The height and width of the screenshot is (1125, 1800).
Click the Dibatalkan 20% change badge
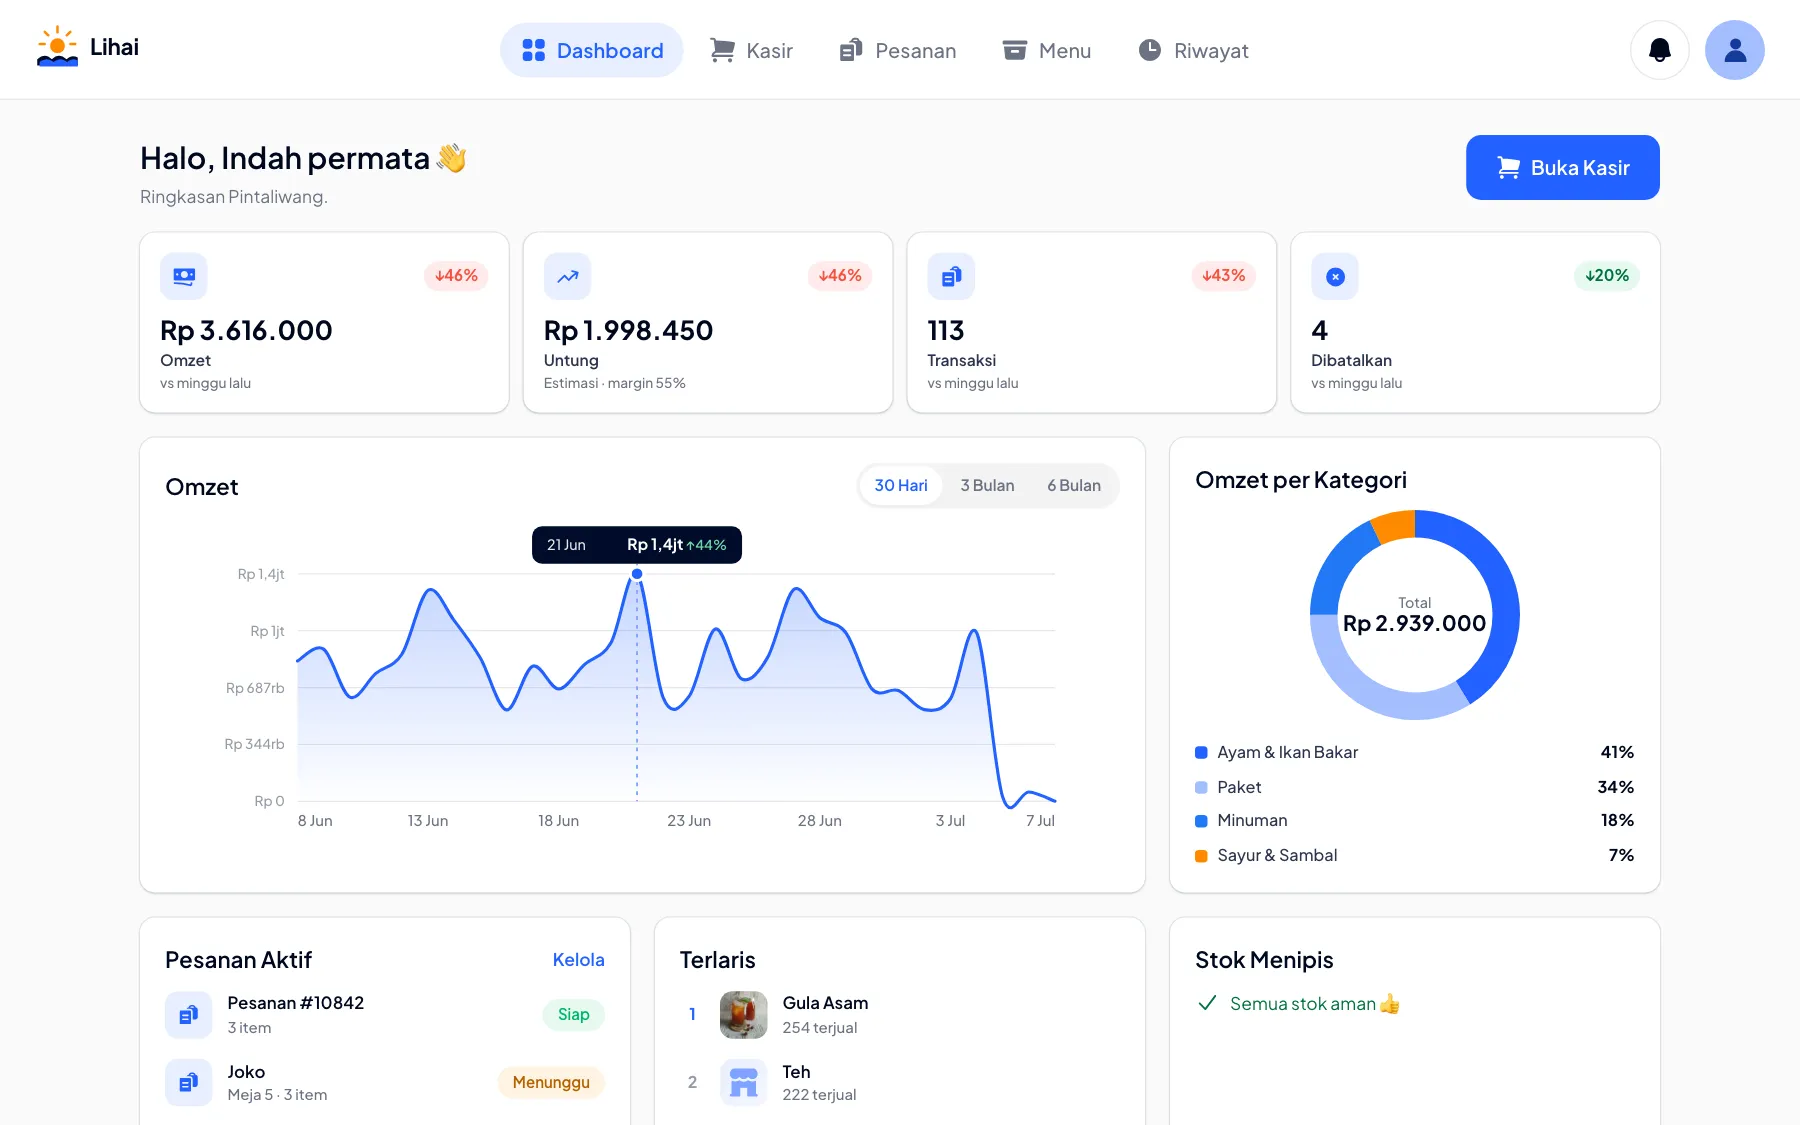click(1607, 276)
